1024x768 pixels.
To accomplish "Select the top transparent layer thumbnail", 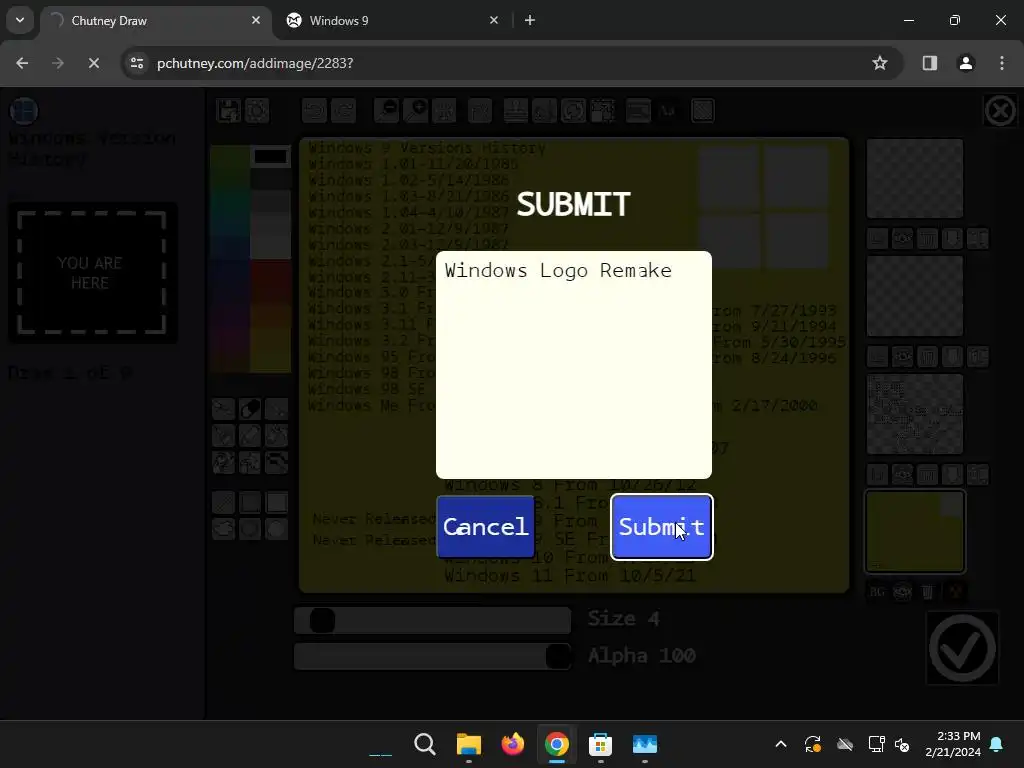I will [915, 178].
